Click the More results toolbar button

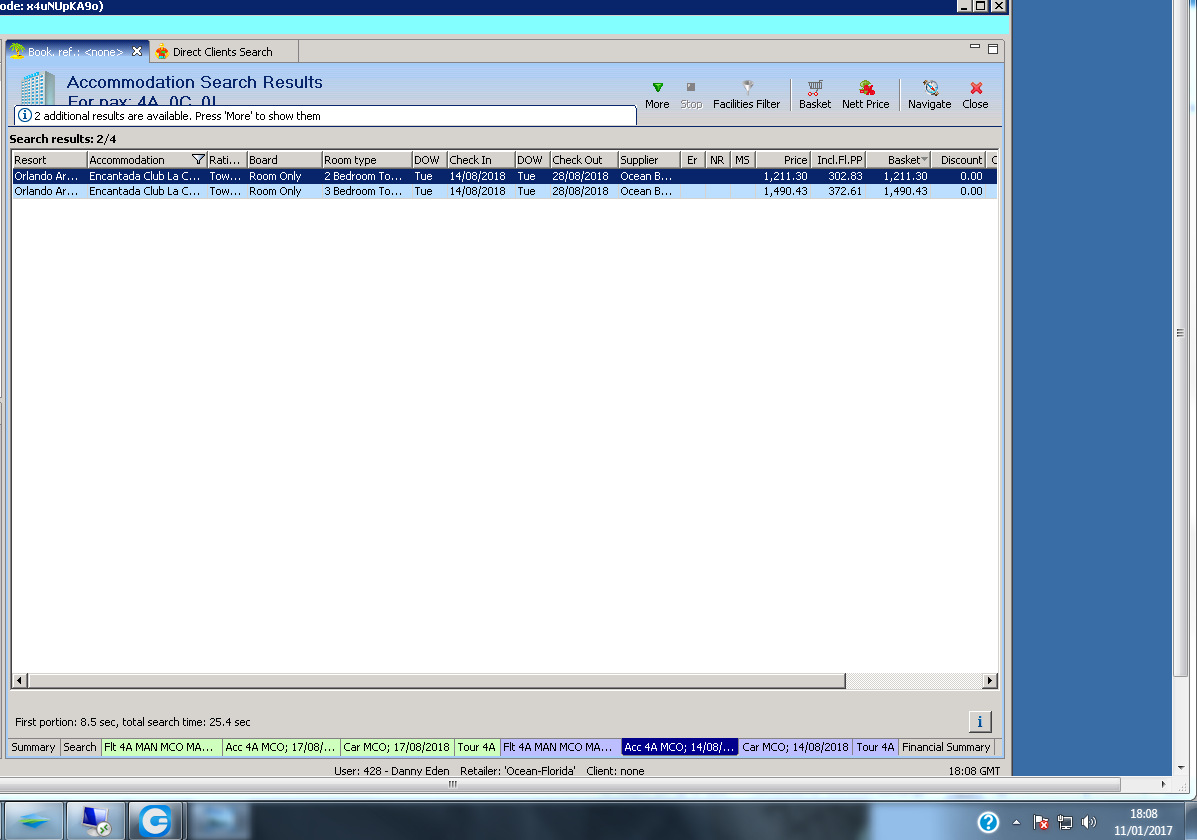657,95
